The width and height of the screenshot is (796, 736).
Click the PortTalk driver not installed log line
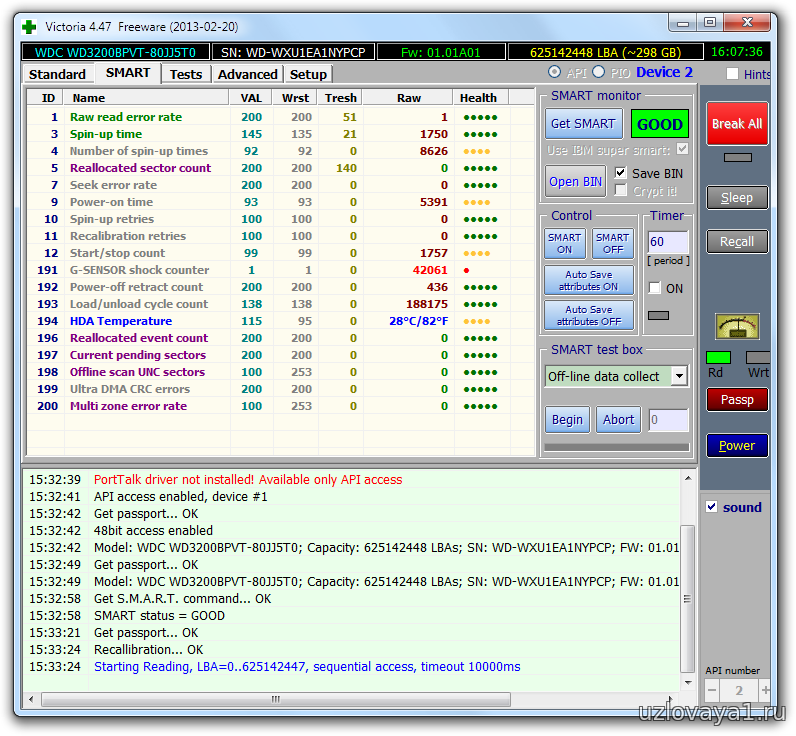coord(248,480)
